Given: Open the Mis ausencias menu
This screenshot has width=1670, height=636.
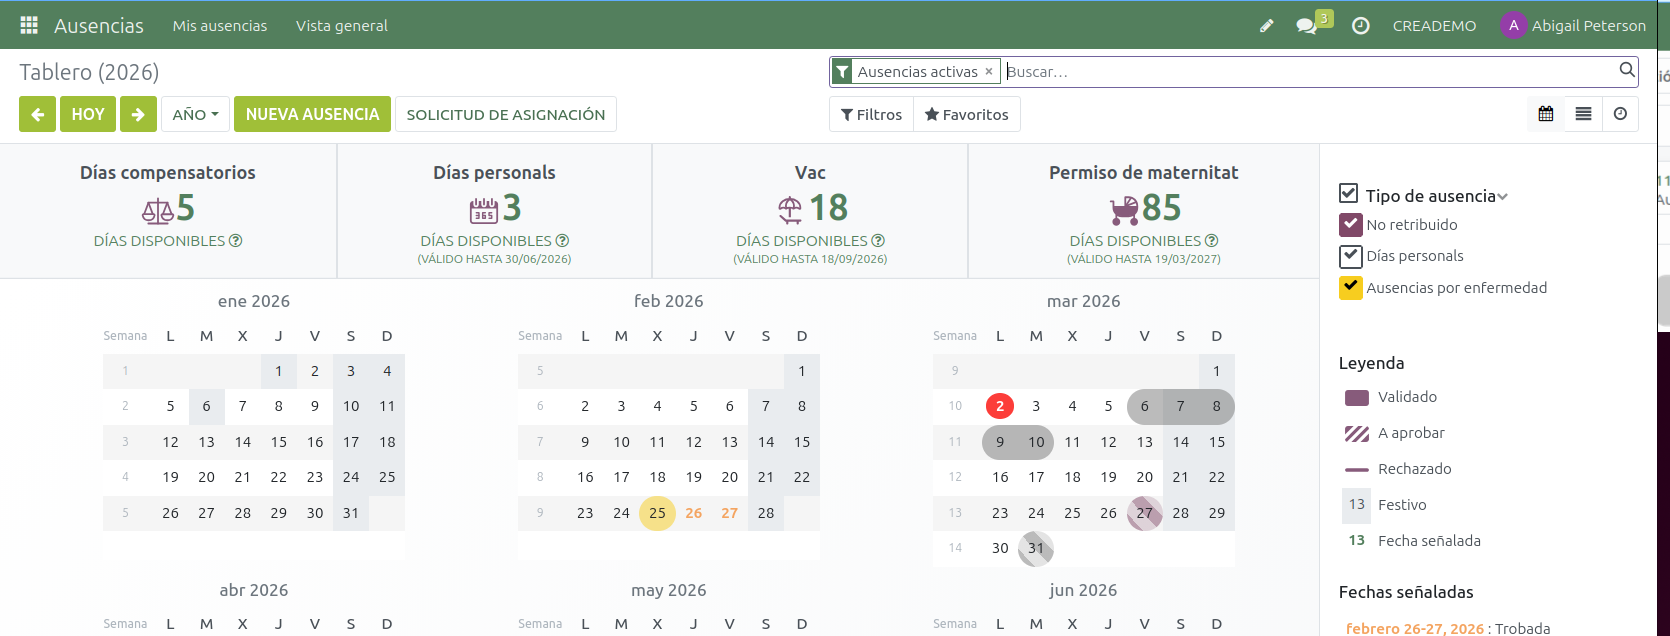Looking at the screenshot, I should [219, 26].
